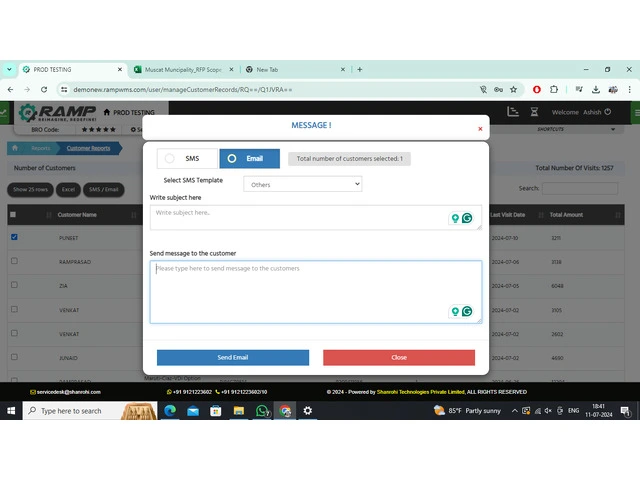
Task: Click the green lightbulb icon in message box
Action: (455, 311)
